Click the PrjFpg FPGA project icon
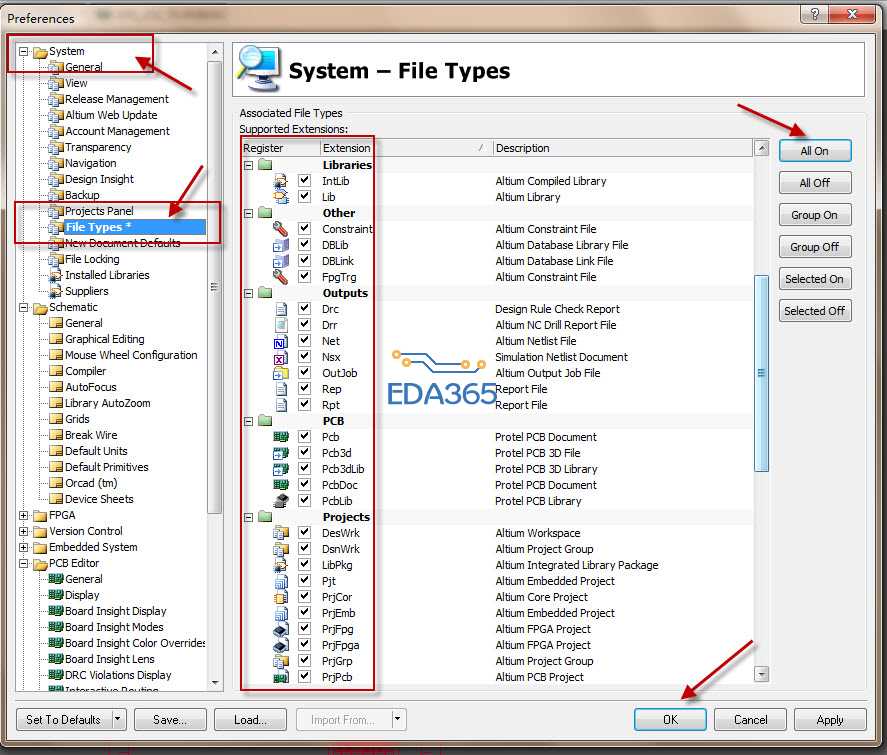 281,629
